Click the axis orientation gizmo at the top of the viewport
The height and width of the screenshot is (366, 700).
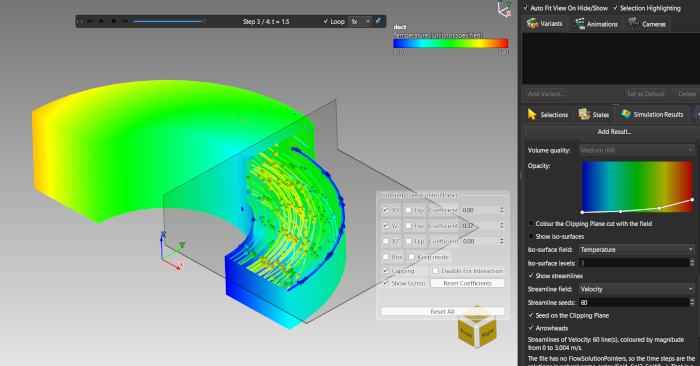[x=505, y=9]
